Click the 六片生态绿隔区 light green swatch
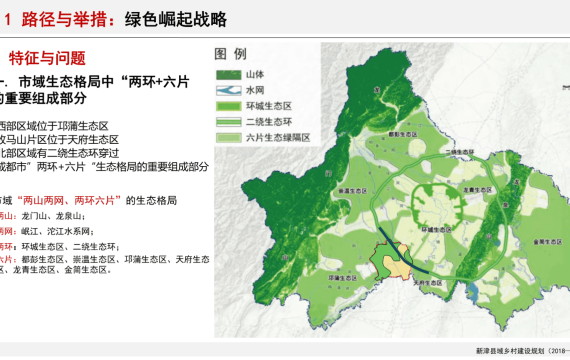This screenshot has height=360, width=570. [x=228, y=138]
